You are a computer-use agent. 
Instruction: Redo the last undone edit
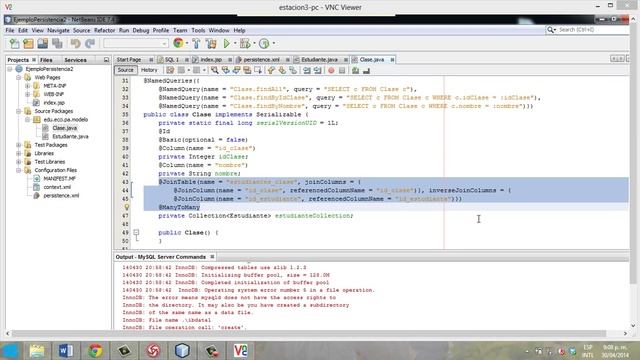click(90, 43)
